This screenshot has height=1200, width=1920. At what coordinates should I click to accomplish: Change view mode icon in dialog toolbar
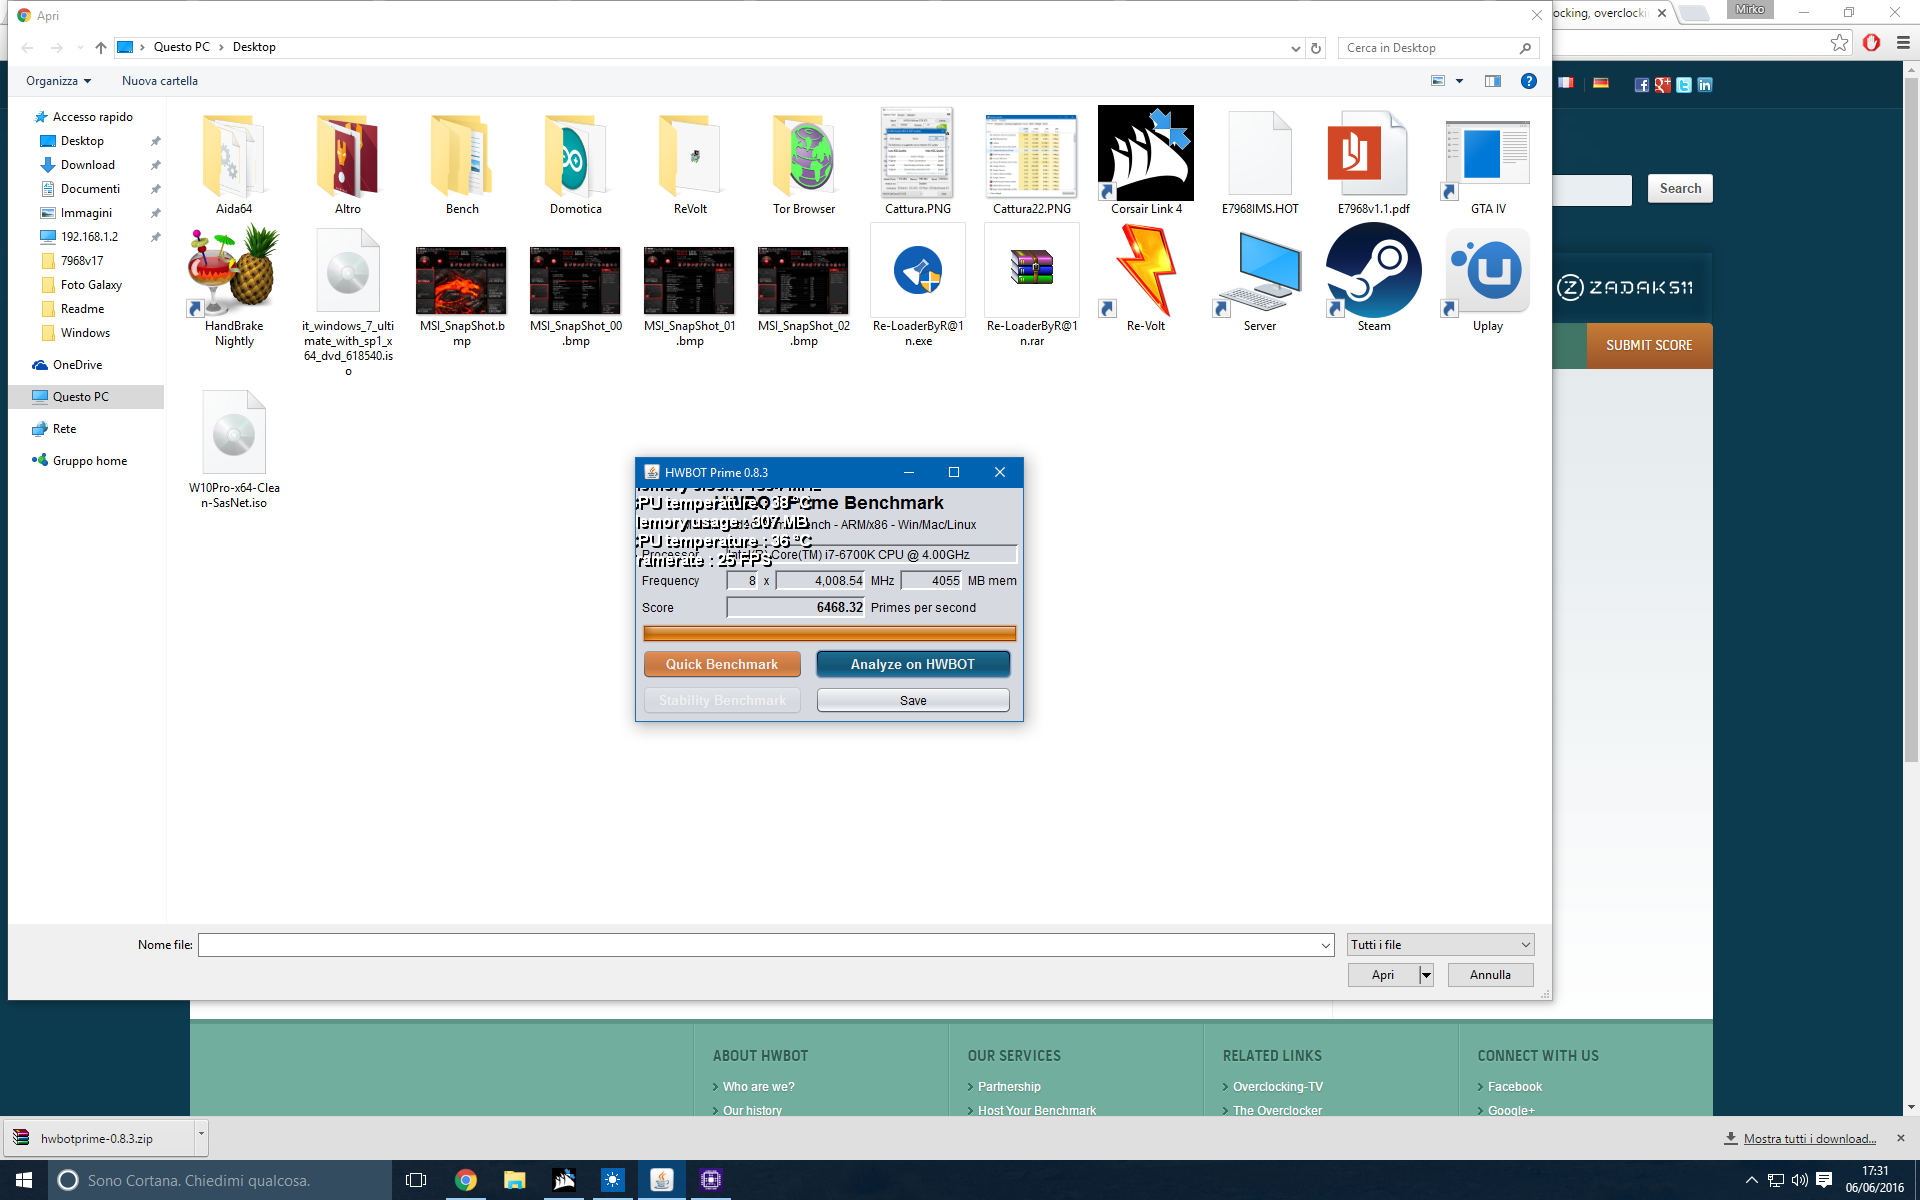click(x=1438, y=81)
